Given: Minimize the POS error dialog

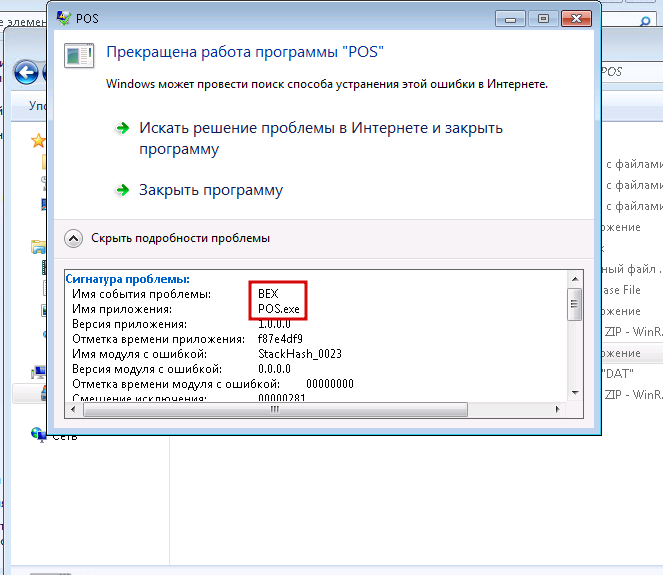Looking at the screenshot, I should (x=510, y=19).
